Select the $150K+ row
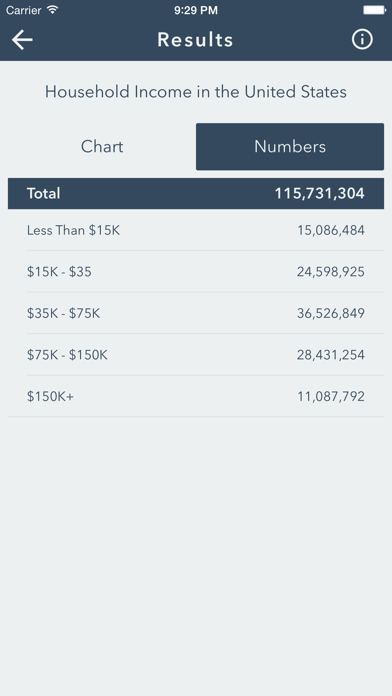 [196, 396]
